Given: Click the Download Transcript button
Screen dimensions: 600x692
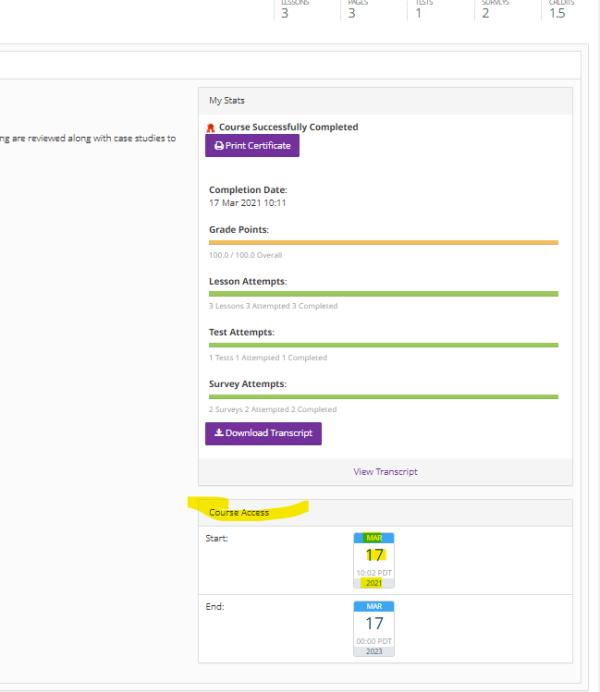Looking at the screenshot, I should [263, 433].
